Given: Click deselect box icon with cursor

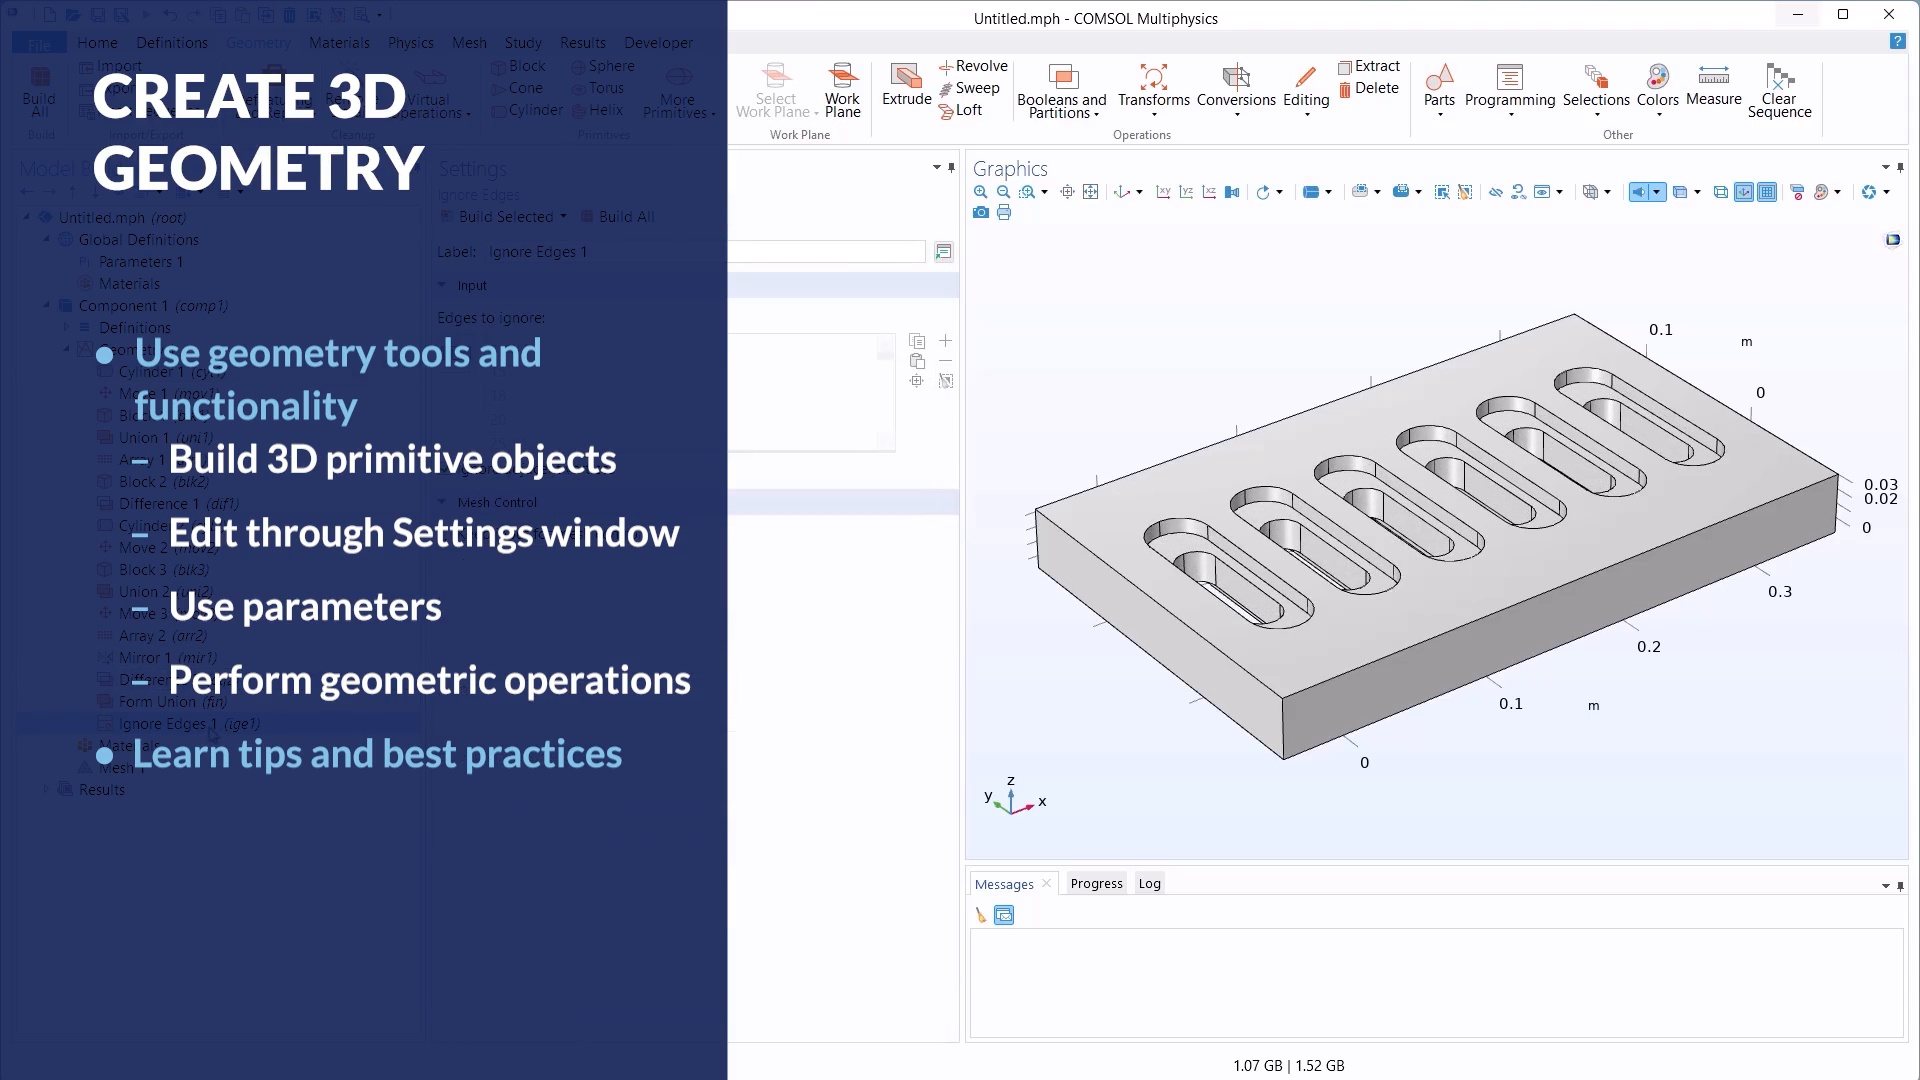Looking at the screenshot, I should pos(1465,192).
